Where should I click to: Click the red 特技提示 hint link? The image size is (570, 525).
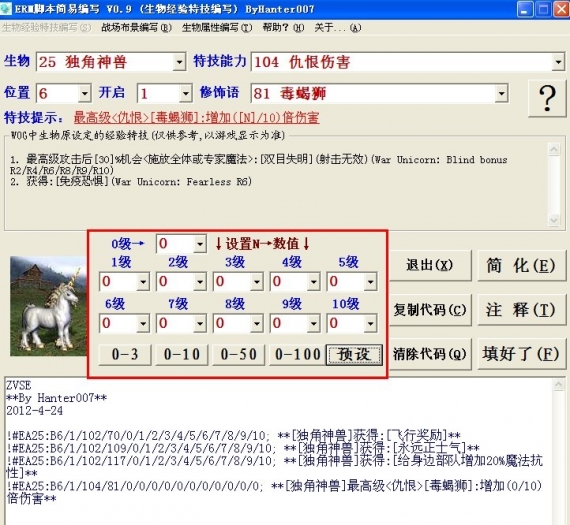click(197, 117)
